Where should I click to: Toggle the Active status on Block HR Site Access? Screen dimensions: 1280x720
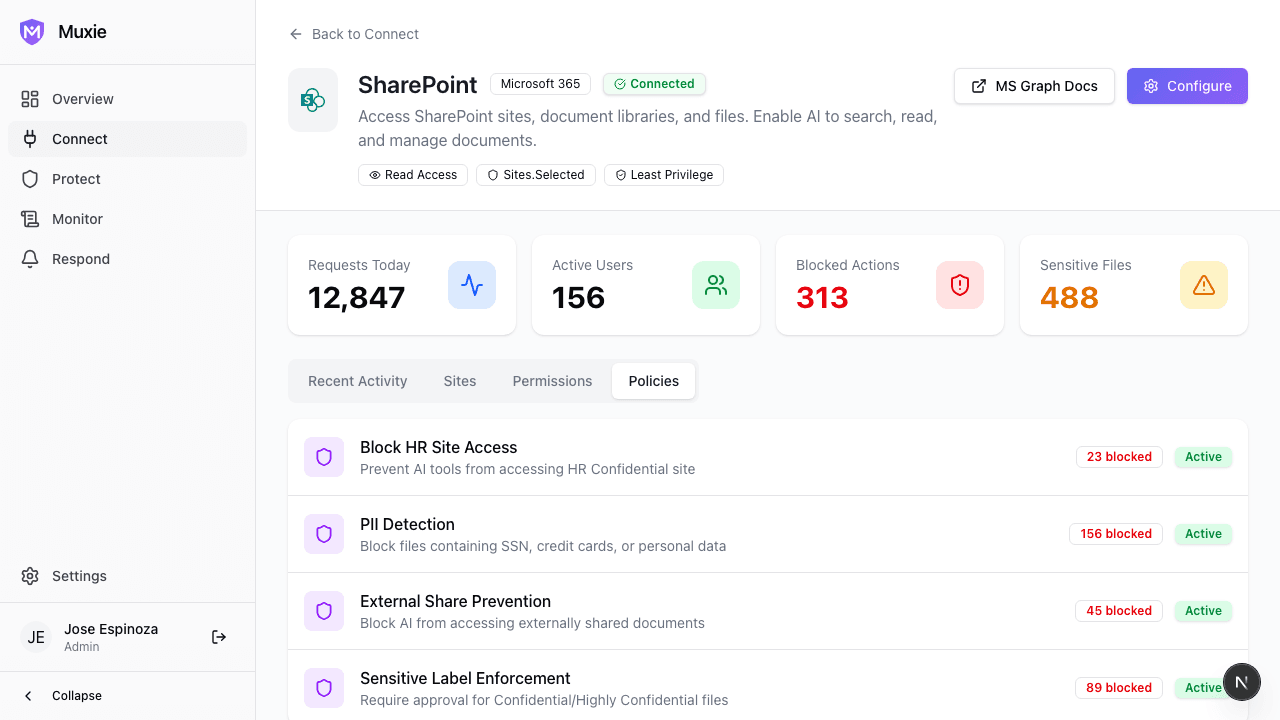(1203, 457)
